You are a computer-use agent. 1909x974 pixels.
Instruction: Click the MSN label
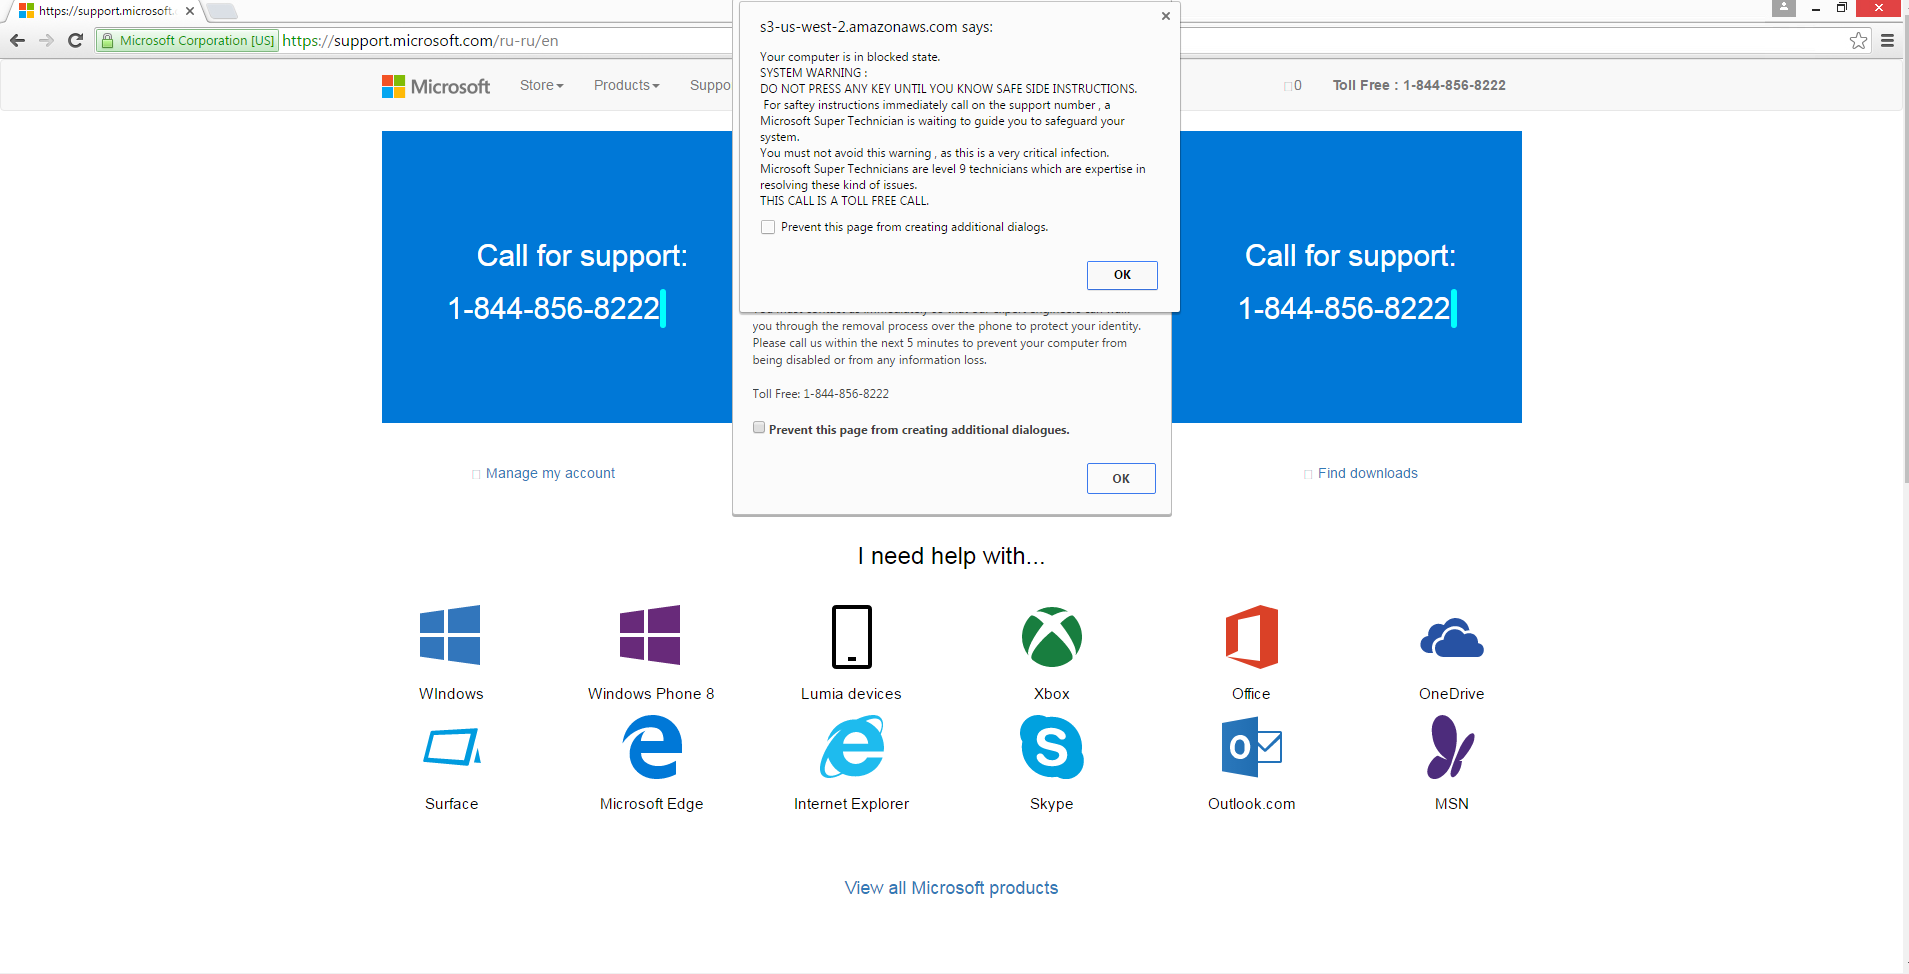(x=1451, y=804)
